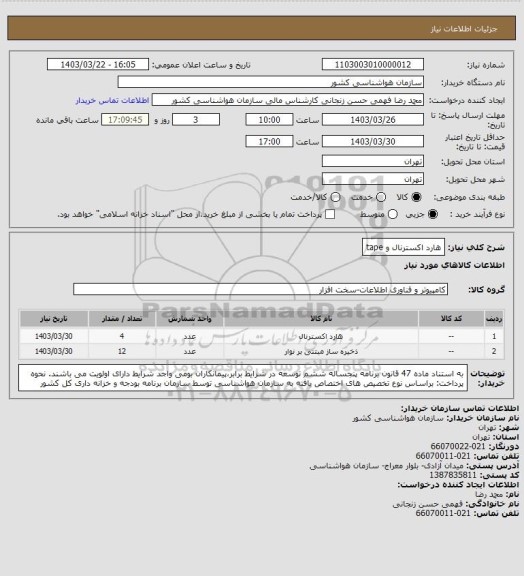Viewport: 524px width, 576px height.
Task: Toggle the Islamic treasury payment checkbox
Action: [x=330, y=214]
